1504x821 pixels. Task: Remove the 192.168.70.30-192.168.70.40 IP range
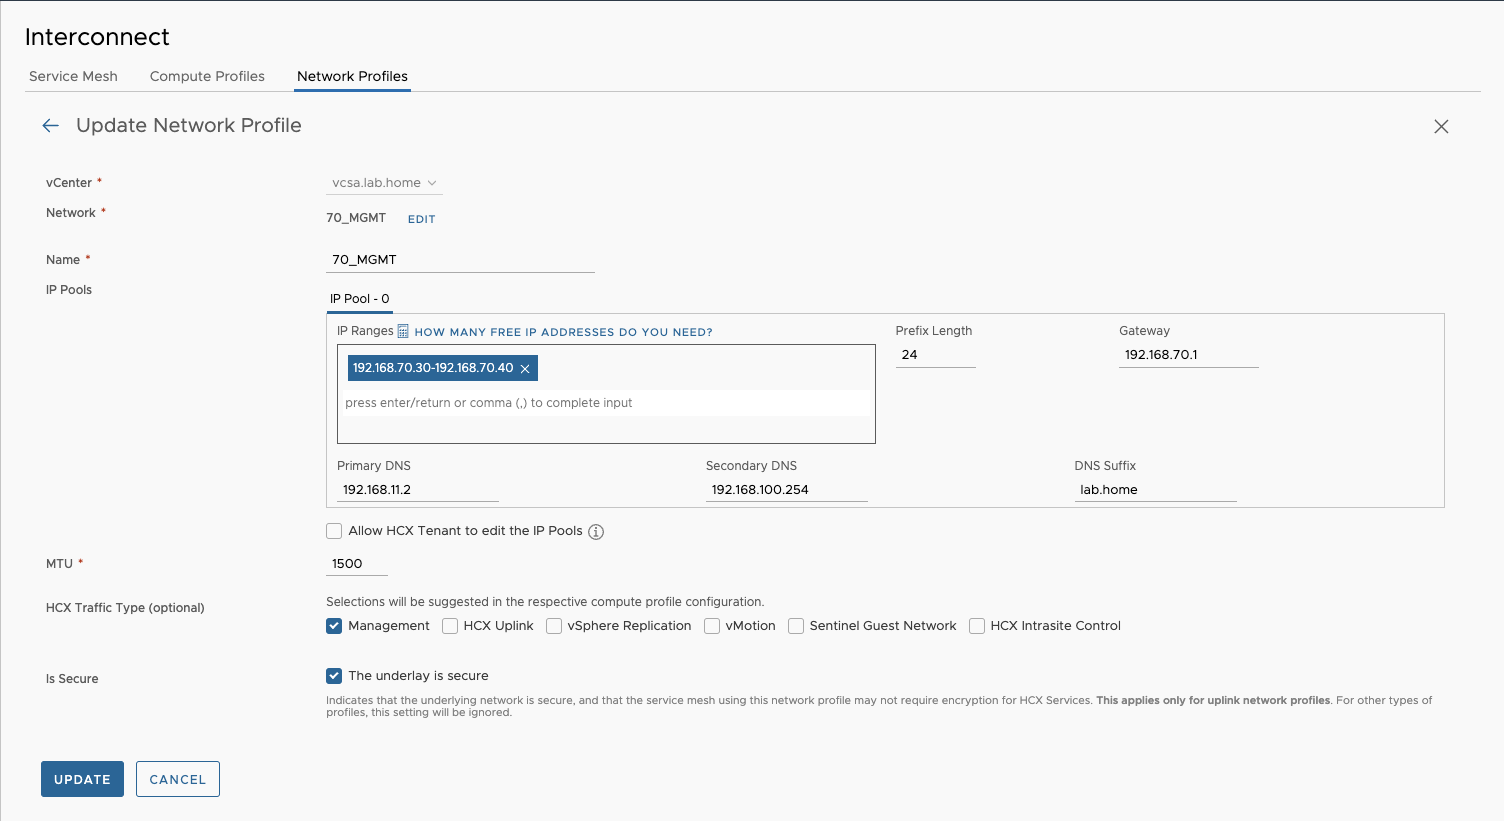point(525,368)
